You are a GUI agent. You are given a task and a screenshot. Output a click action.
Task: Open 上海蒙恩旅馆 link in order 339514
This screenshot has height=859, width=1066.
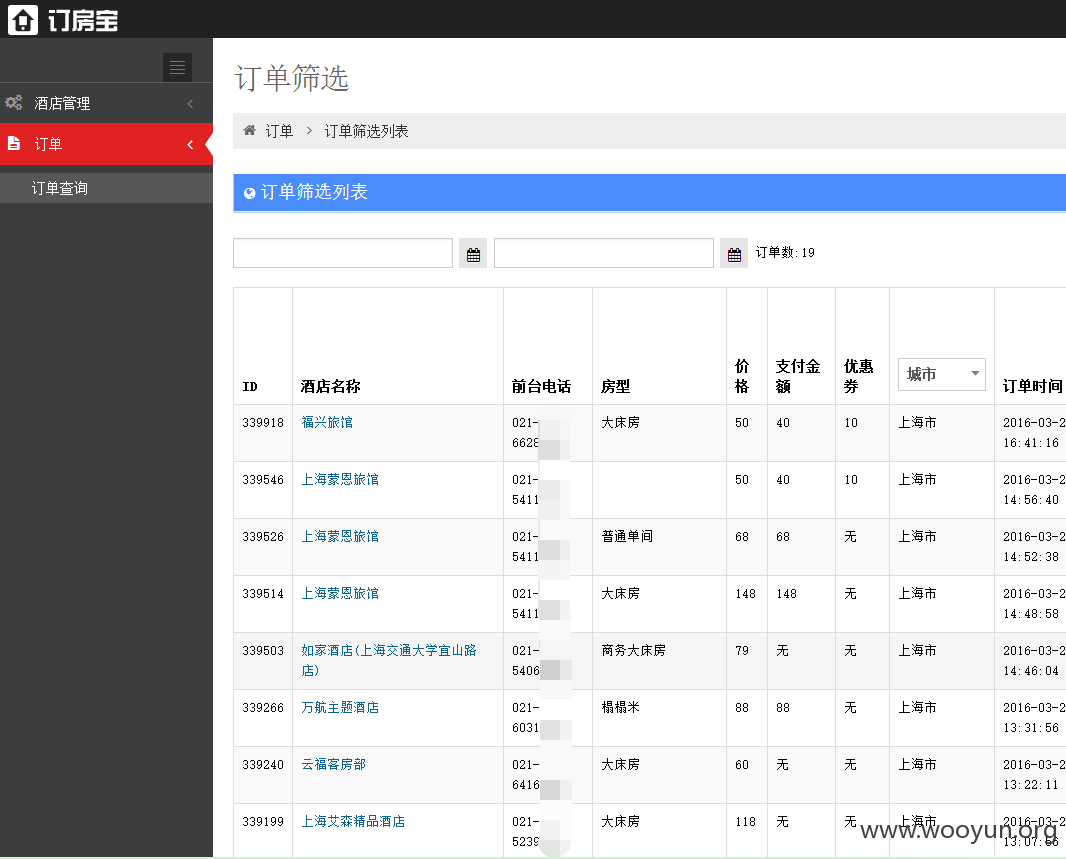(x=340, y=593)
